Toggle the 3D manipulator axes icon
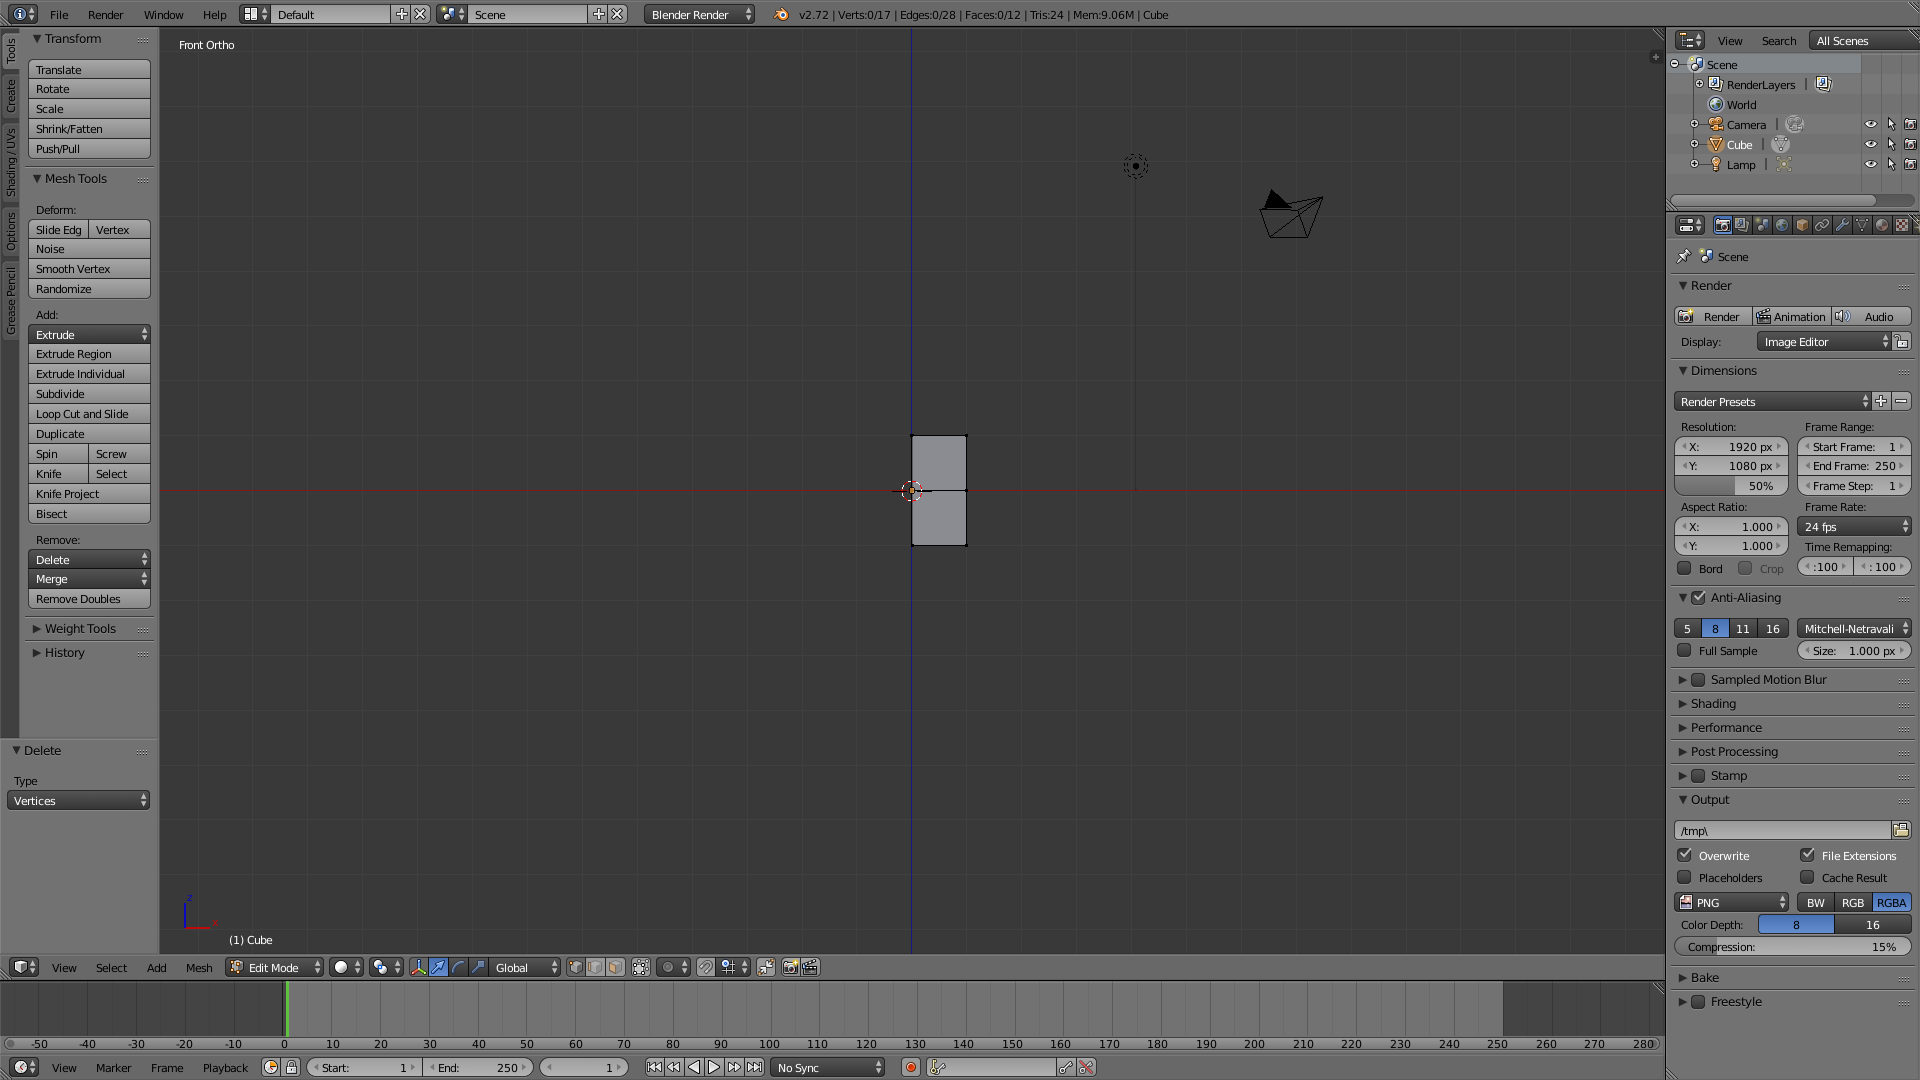This screenshot has width=1920, height=1080. (x=418, y=967)
